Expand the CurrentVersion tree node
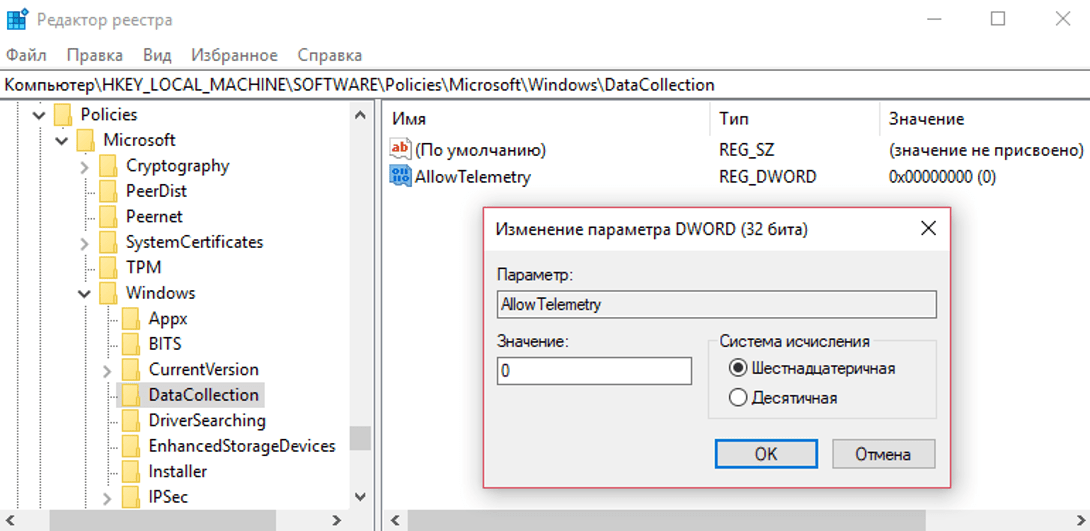The height and width of the screenshot is (531, 1090). point(108,370)
